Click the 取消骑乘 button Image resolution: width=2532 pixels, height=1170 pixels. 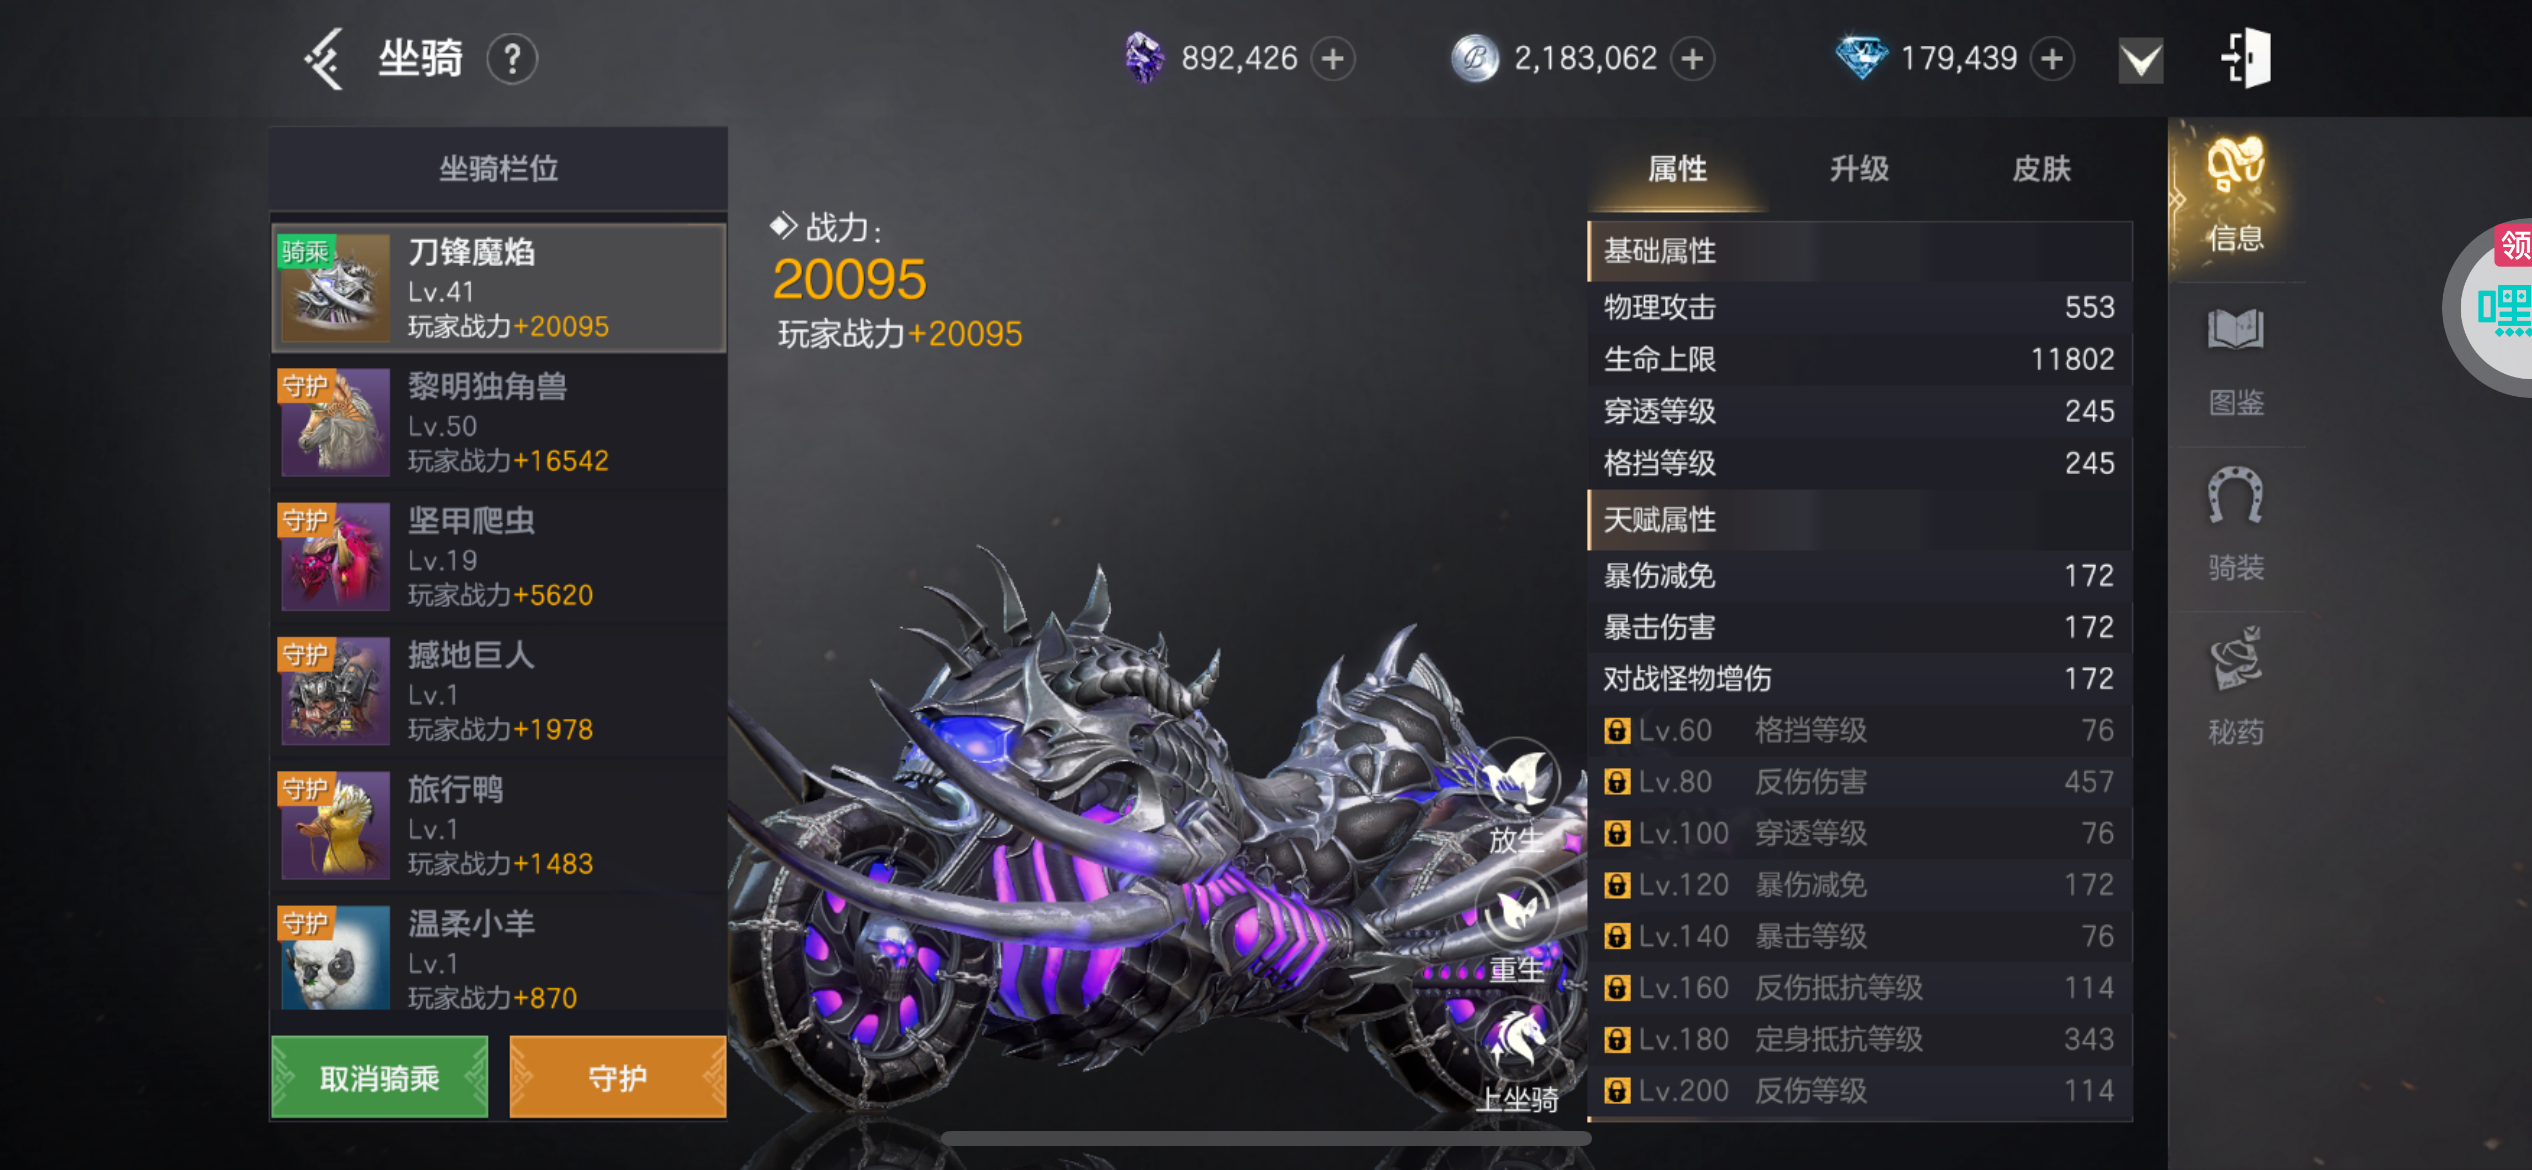click(380, 1077)
